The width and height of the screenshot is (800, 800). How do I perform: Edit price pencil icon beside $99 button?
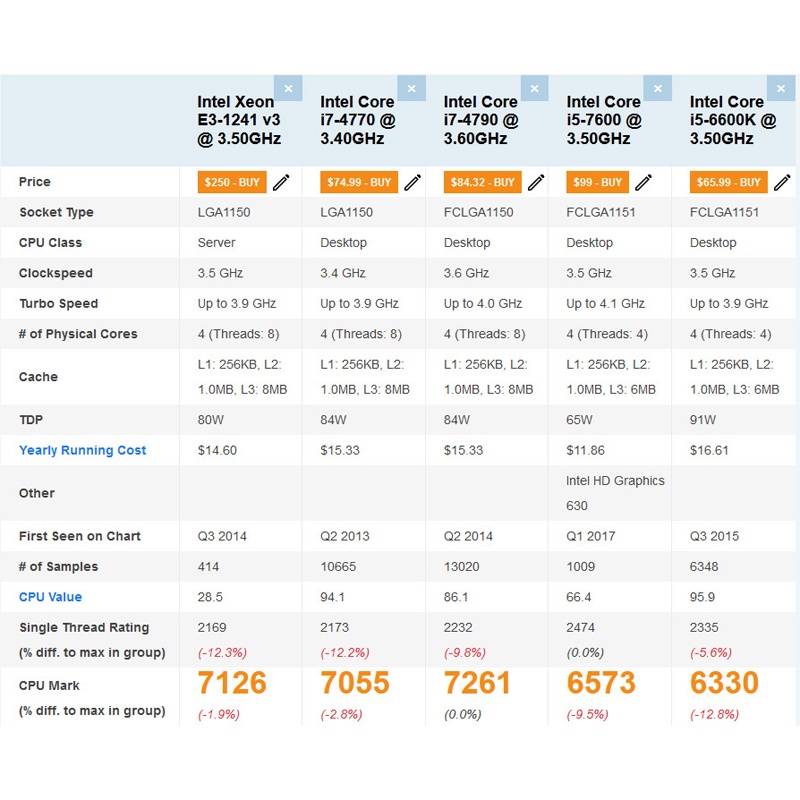point(643,182)
